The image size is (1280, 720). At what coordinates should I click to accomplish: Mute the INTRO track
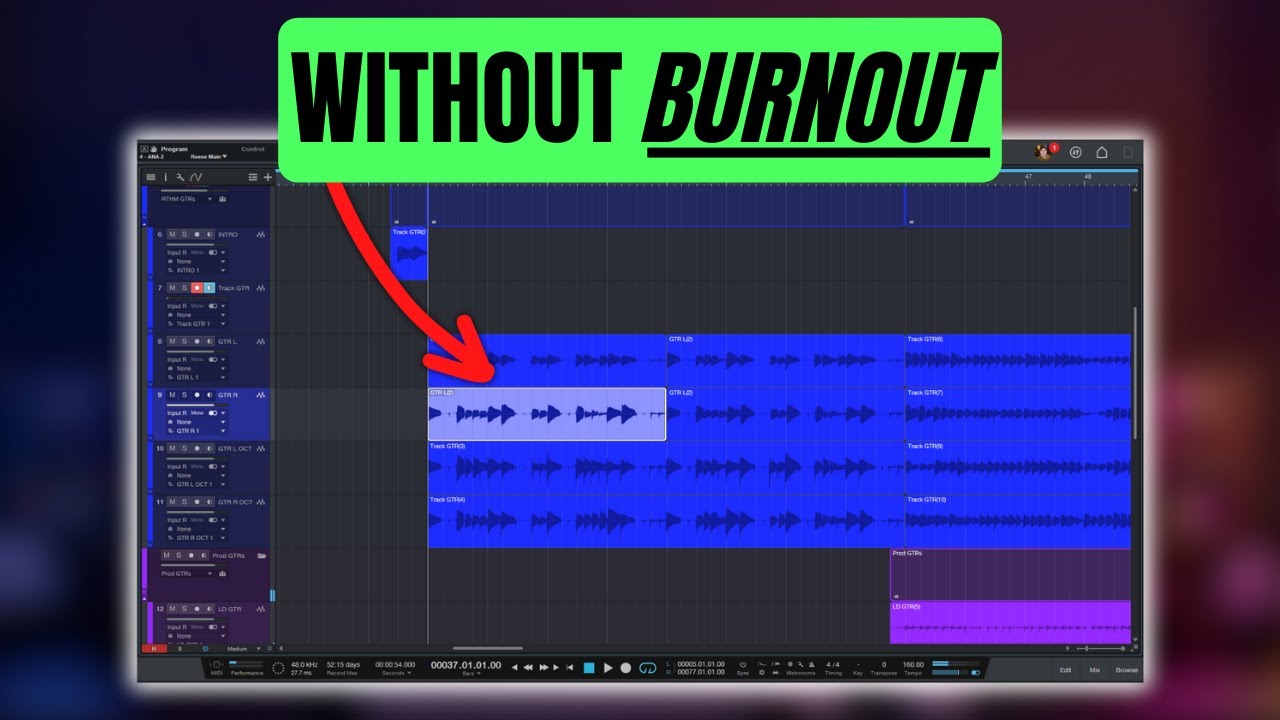[172, 234]
